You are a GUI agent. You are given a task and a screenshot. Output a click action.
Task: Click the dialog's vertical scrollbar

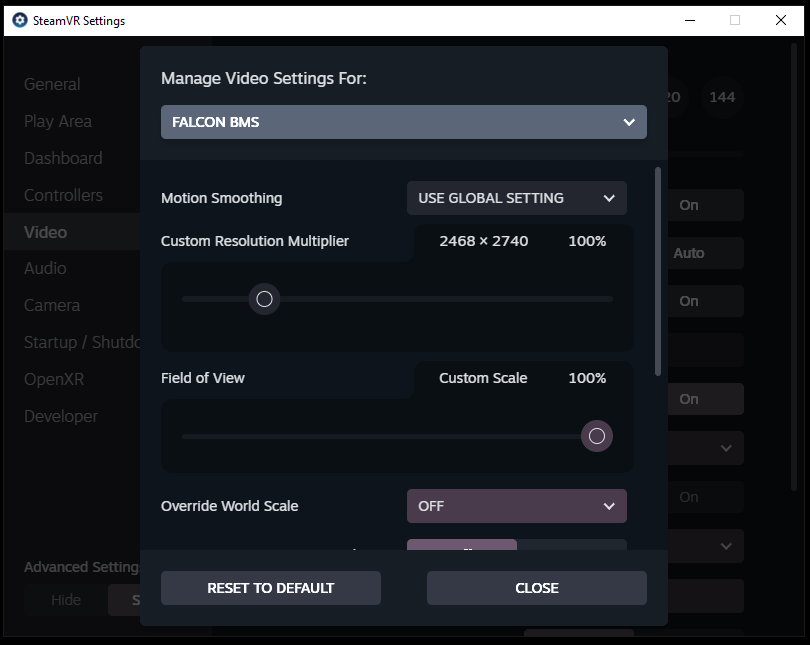pyautogui.click(x=658, y=272)
